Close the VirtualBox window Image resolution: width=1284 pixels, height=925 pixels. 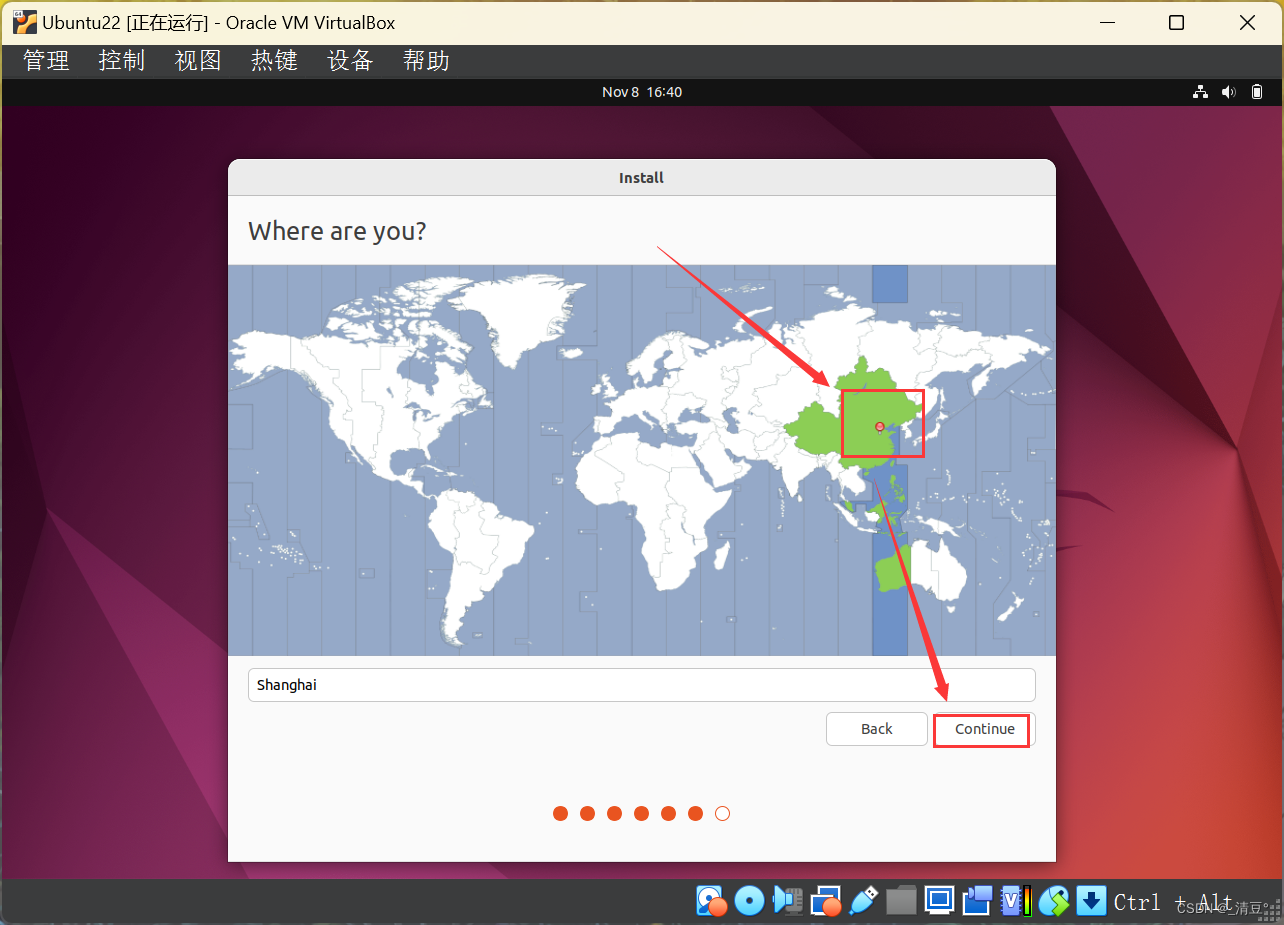(x=1246, y=23)
